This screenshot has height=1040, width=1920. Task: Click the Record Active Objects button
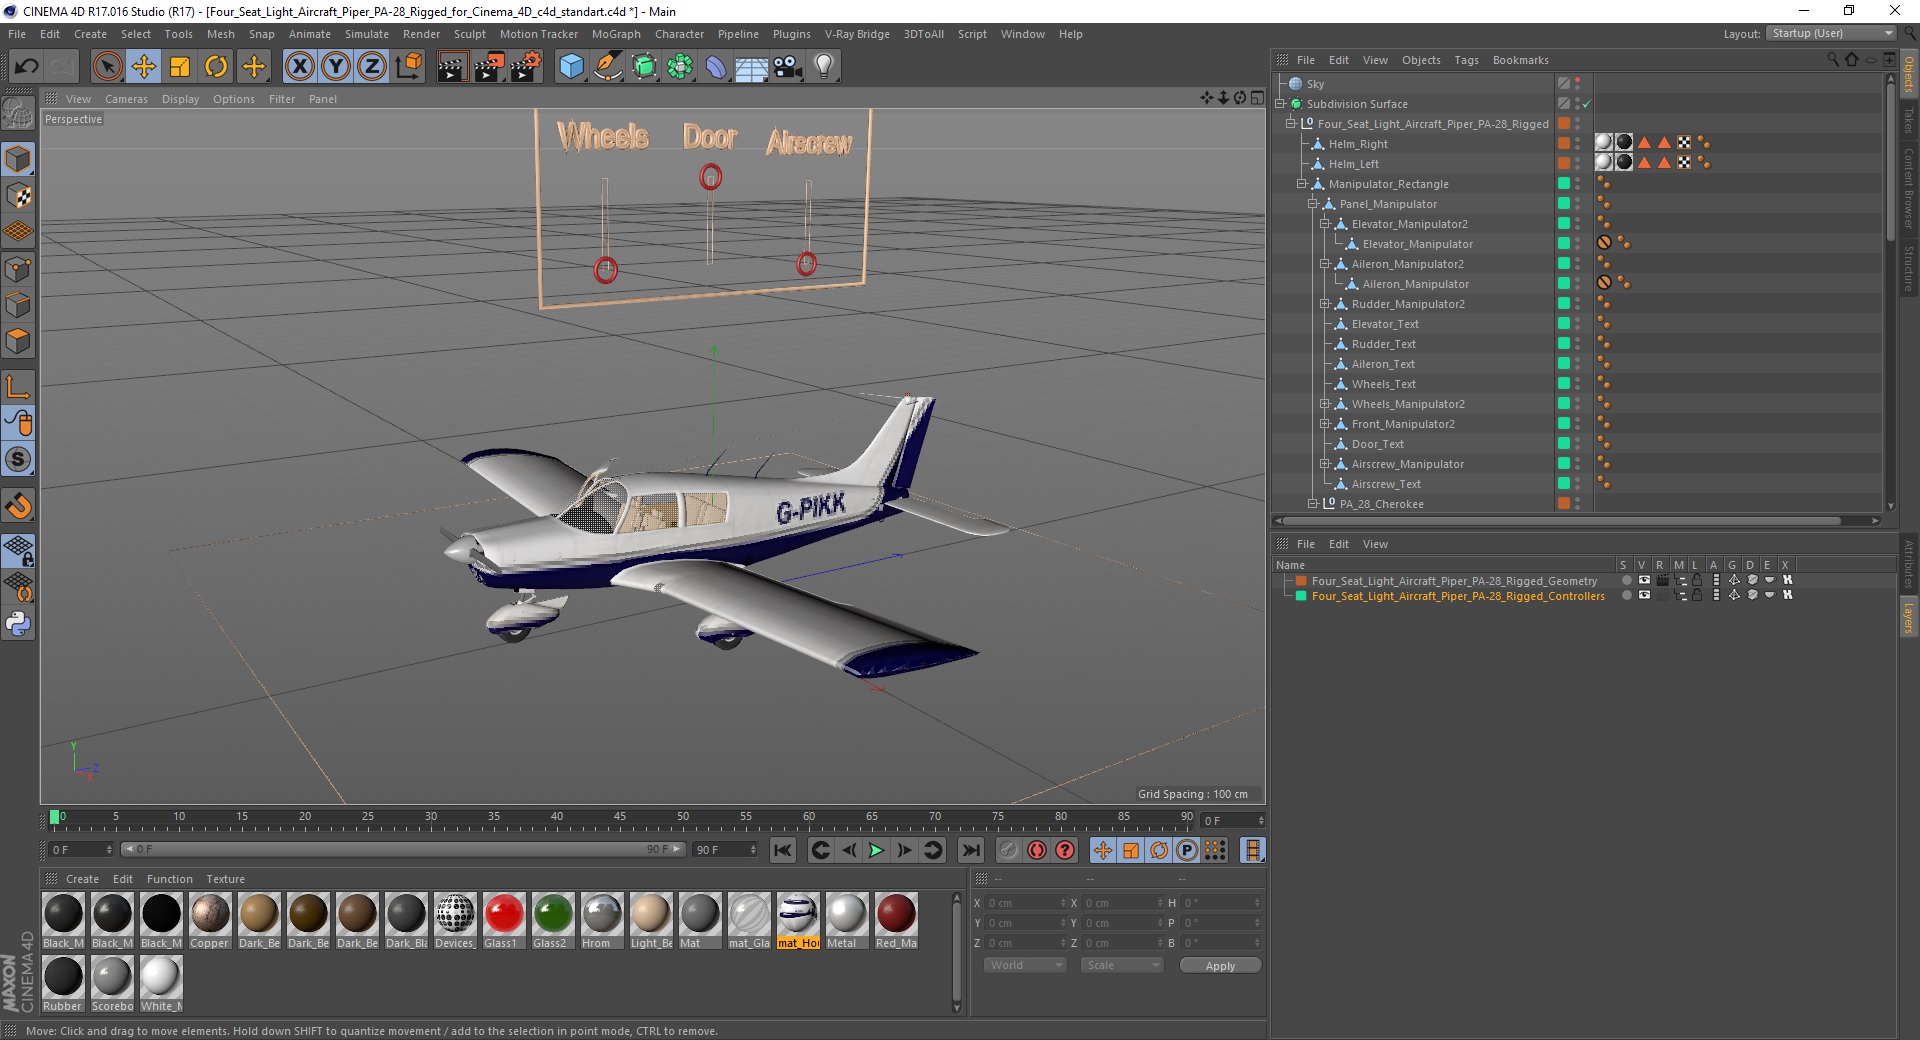pos(1009,850)
